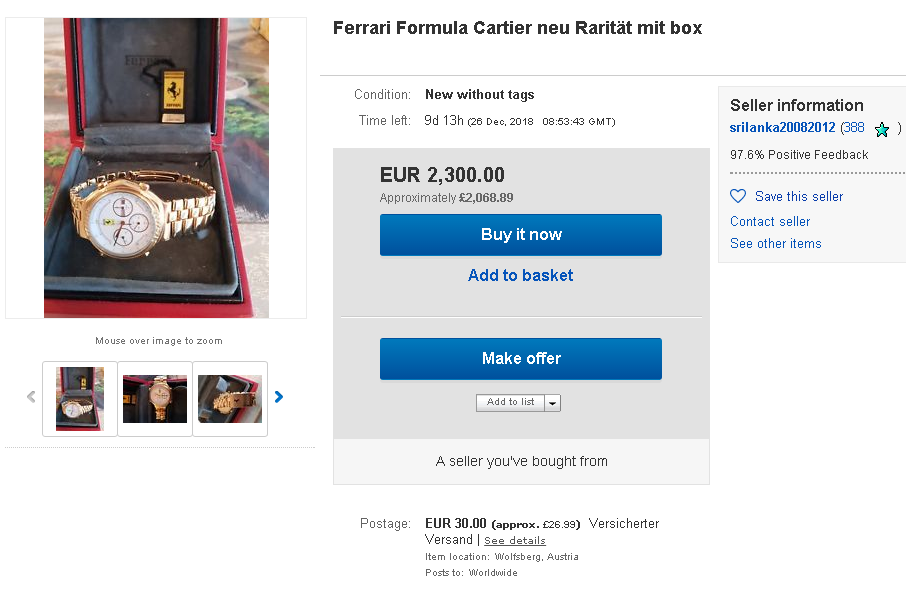Click See details for postage
This screenshot has height=594, width=906.
[515, 541]
